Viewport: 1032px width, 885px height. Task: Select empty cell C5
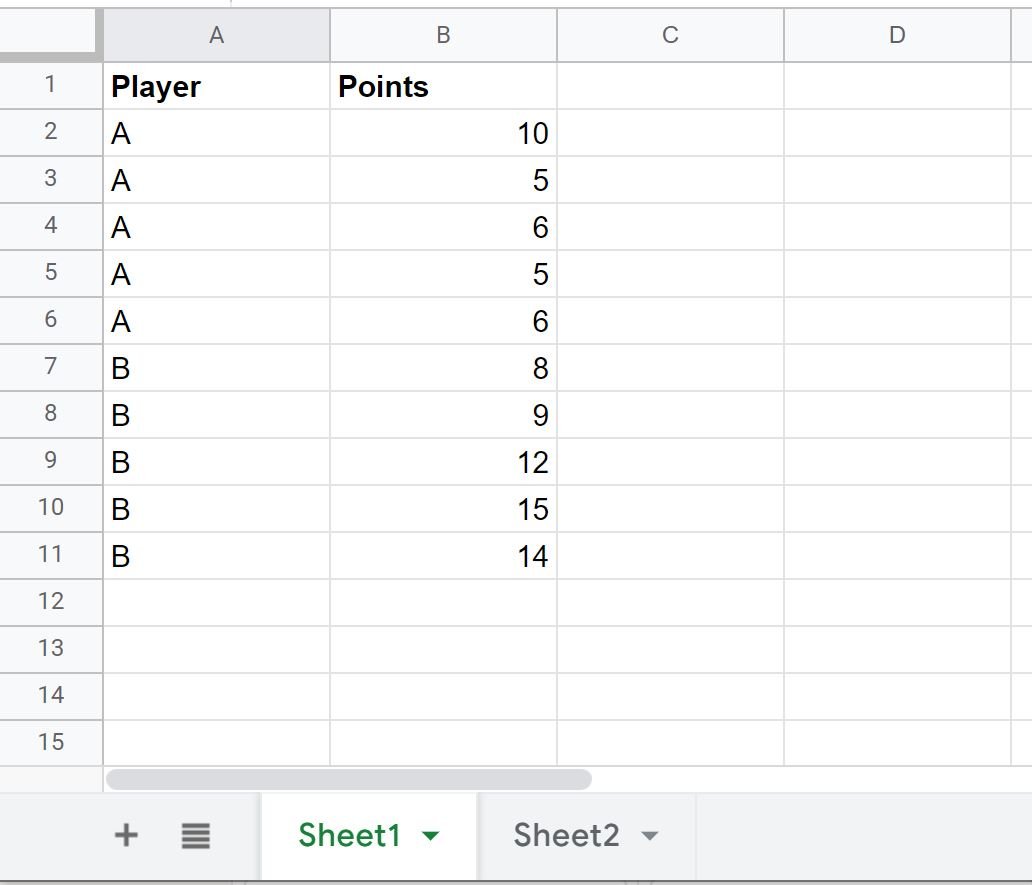tap(671, 274)
